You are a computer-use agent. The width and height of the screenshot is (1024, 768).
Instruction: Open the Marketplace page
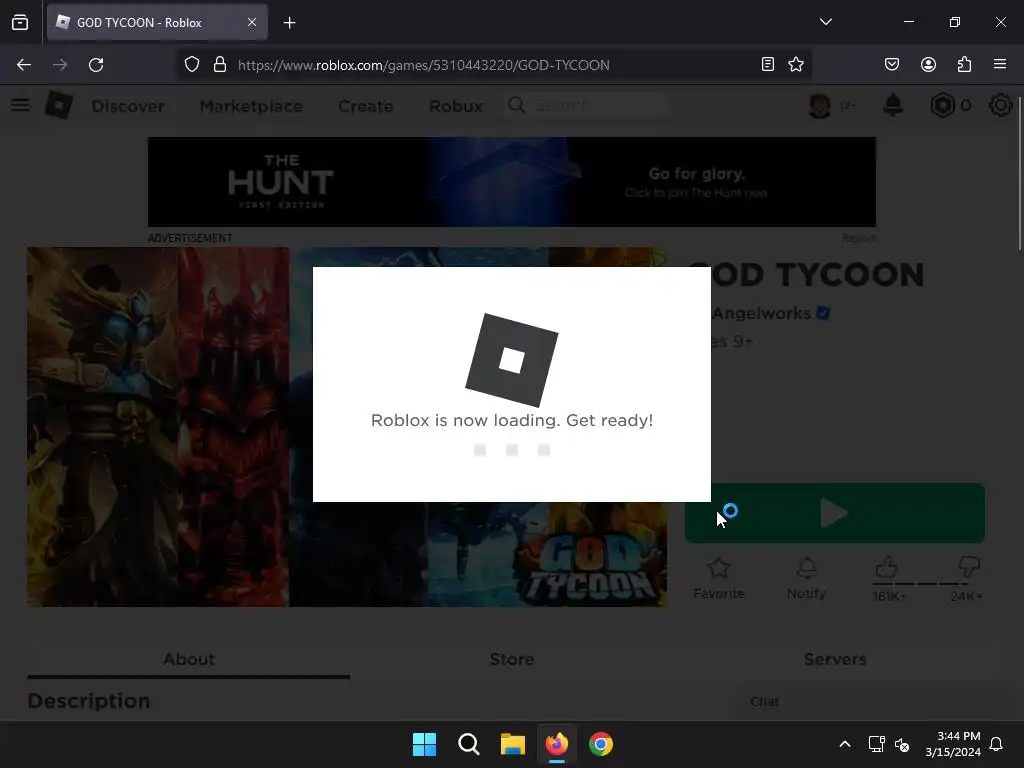coord(251,106)
